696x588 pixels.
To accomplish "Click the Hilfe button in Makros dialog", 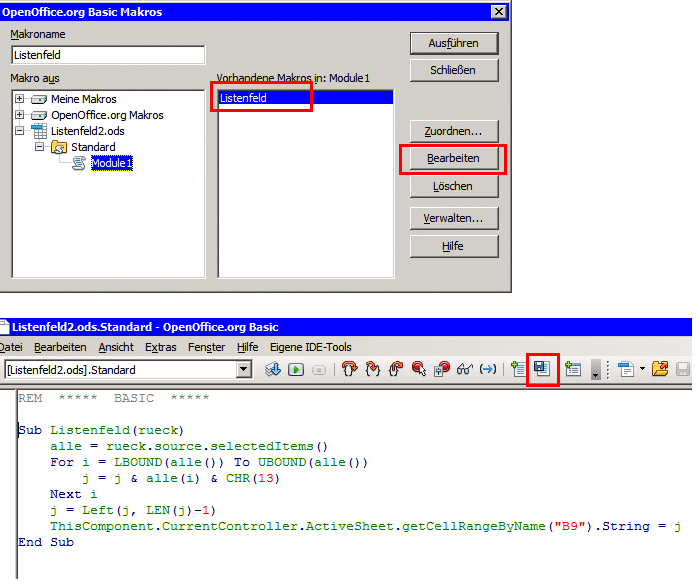I will pos(454,246).
